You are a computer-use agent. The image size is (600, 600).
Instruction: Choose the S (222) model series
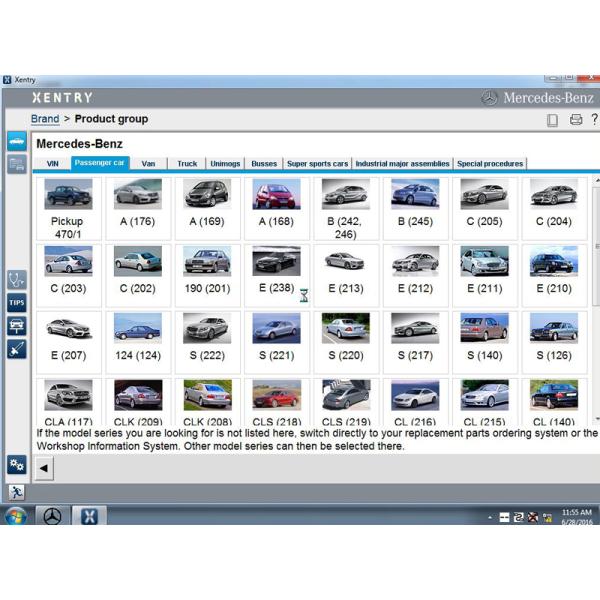[x=207, y=342]
